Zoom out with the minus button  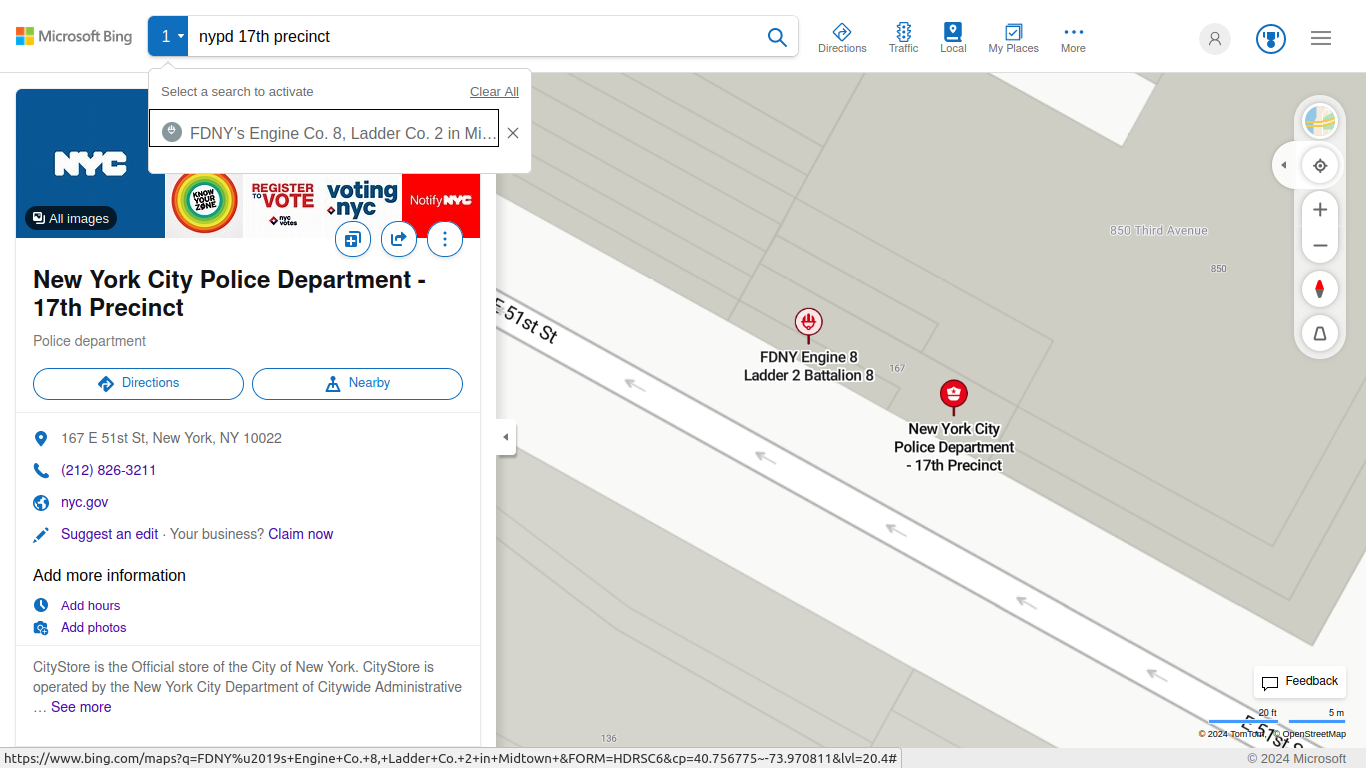pos(1320,245)
